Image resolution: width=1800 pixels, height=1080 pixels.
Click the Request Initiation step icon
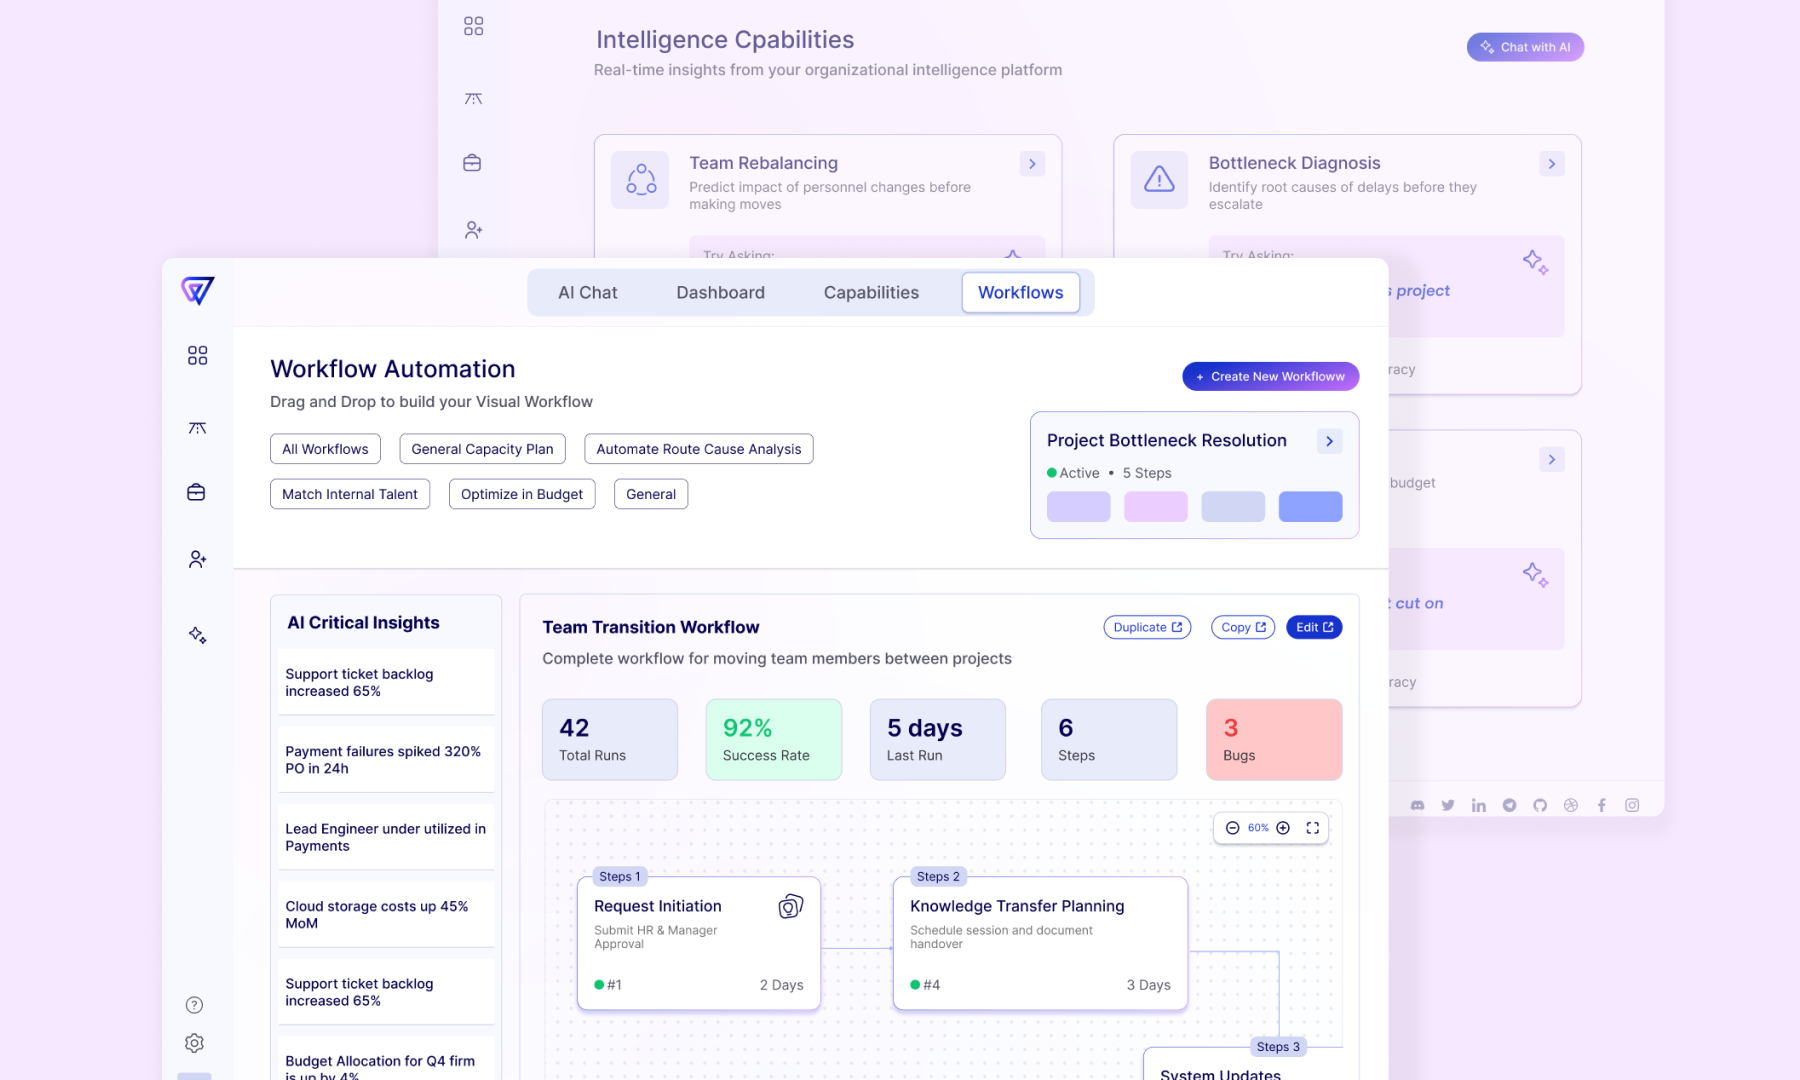coord(791,906)
